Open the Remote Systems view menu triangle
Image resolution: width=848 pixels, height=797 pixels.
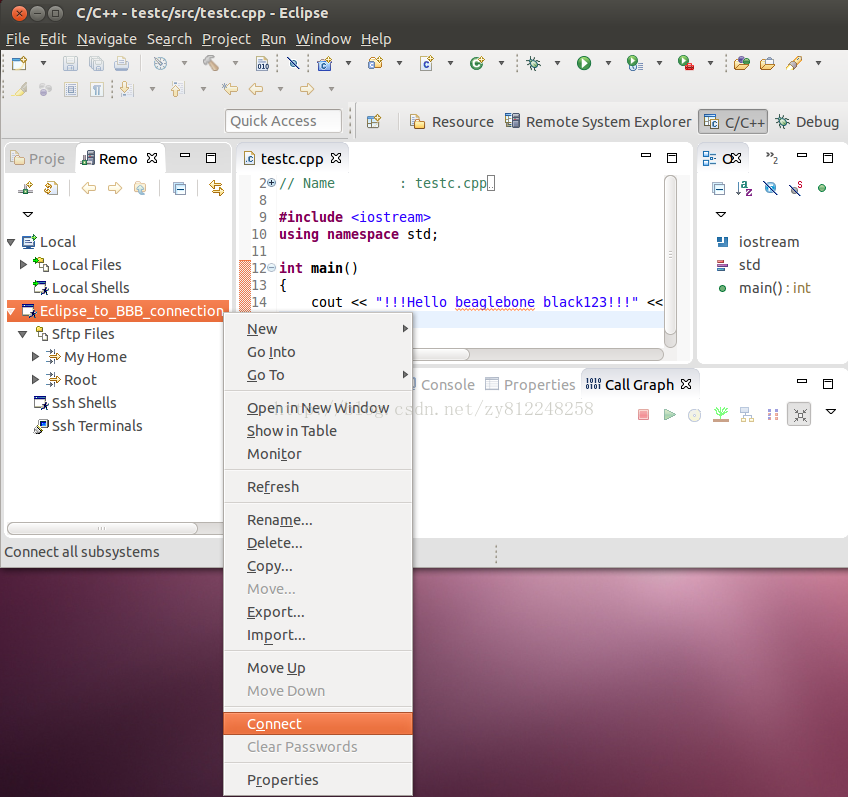[x=27, y=214]
